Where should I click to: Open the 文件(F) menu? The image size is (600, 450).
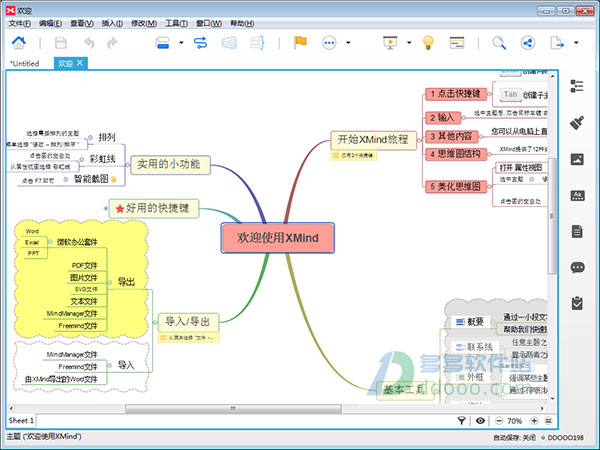pos(20,24)
